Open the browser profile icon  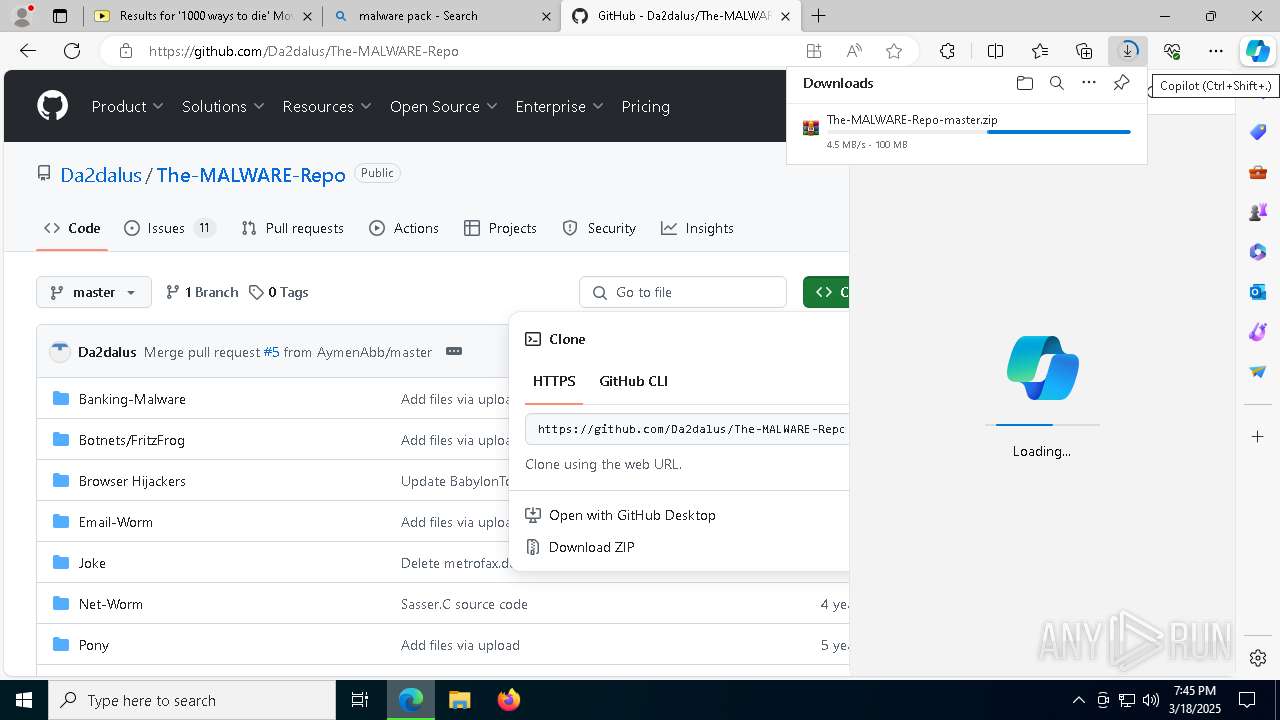pos(22,16)
